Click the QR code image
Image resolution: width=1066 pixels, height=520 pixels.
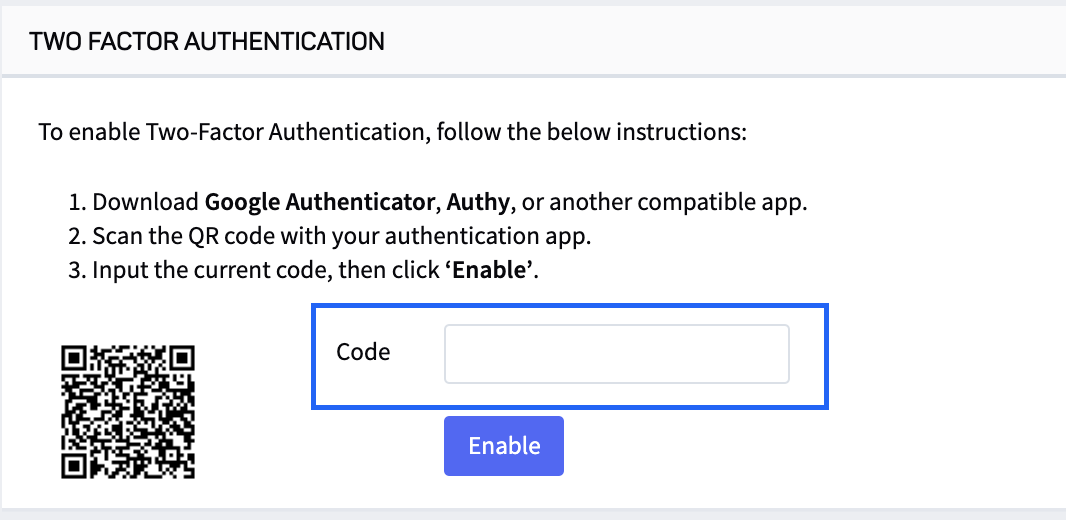pyautogui.click(x=128, y=411)
